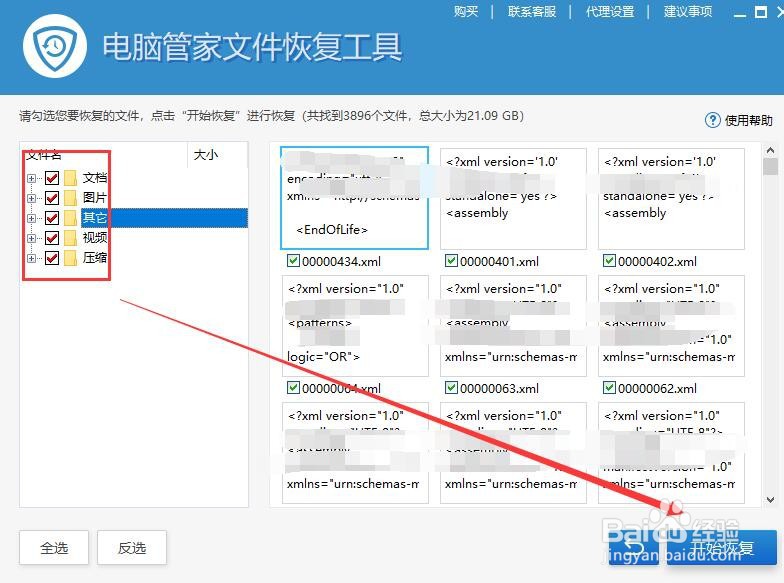Select the logic="OR" preview thumbnail
The image size is (784, 583).
[x=355, y=326]
